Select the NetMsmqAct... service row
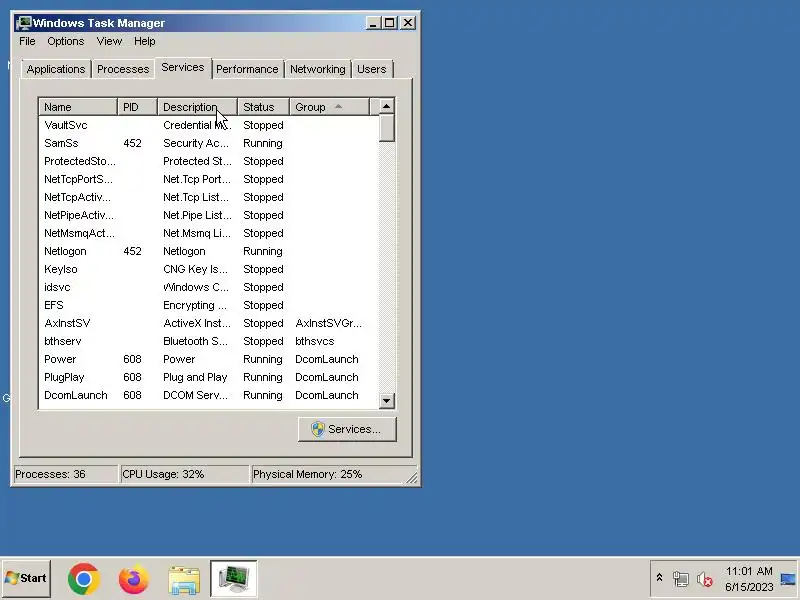This screenshot has height=600, width=800. point(209,233)
